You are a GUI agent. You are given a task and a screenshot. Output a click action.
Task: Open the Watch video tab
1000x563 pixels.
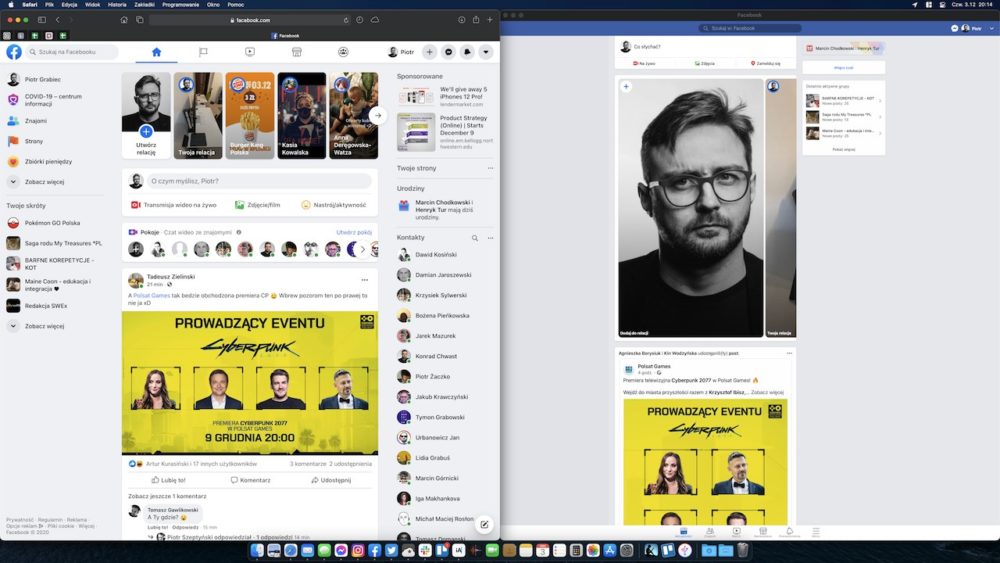point(250,52)
